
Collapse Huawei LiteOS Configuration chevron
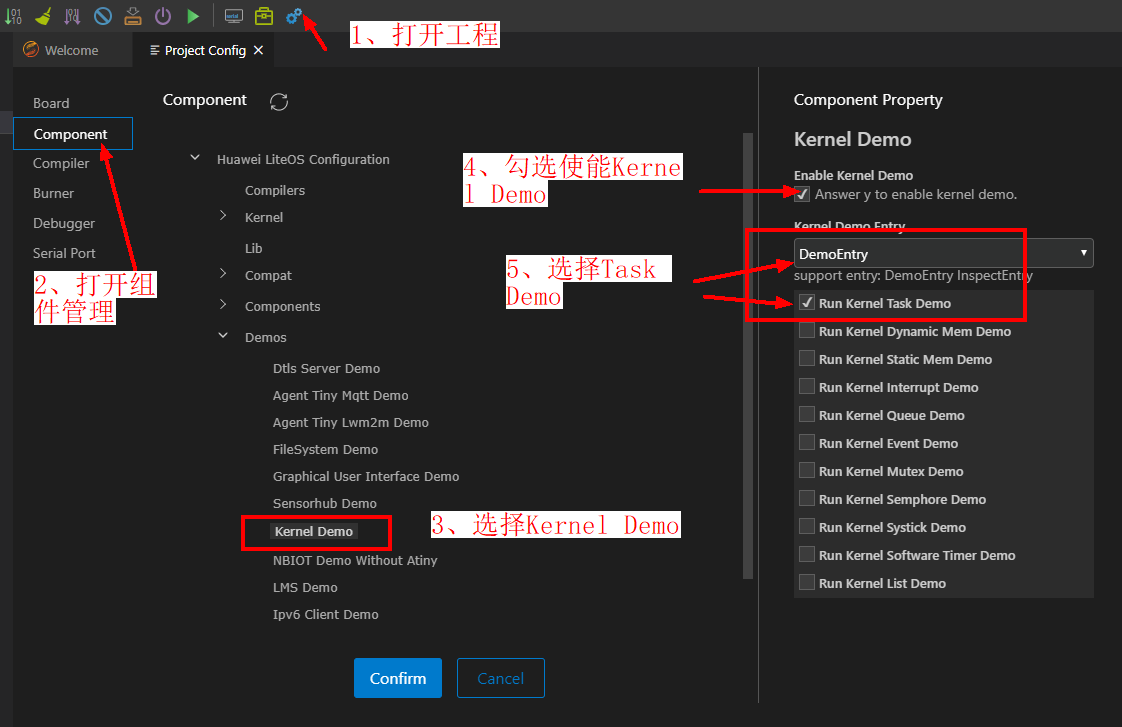click(195, 157)
